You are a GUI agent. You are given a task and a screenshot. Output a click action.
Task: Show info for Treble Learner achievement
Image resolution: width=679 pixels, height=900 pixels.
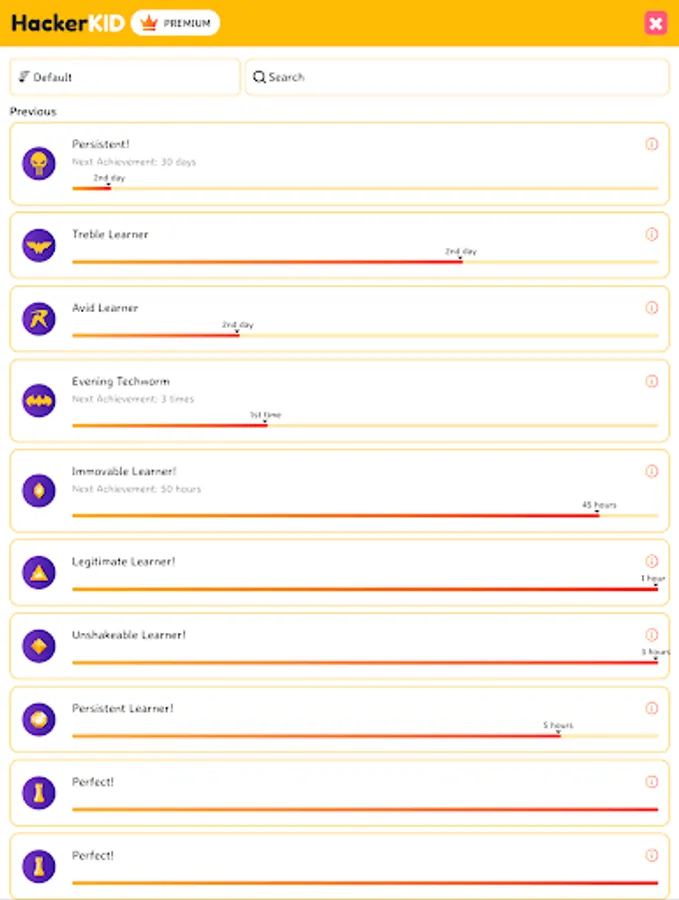pyautogui.click(x=652, y=235)
